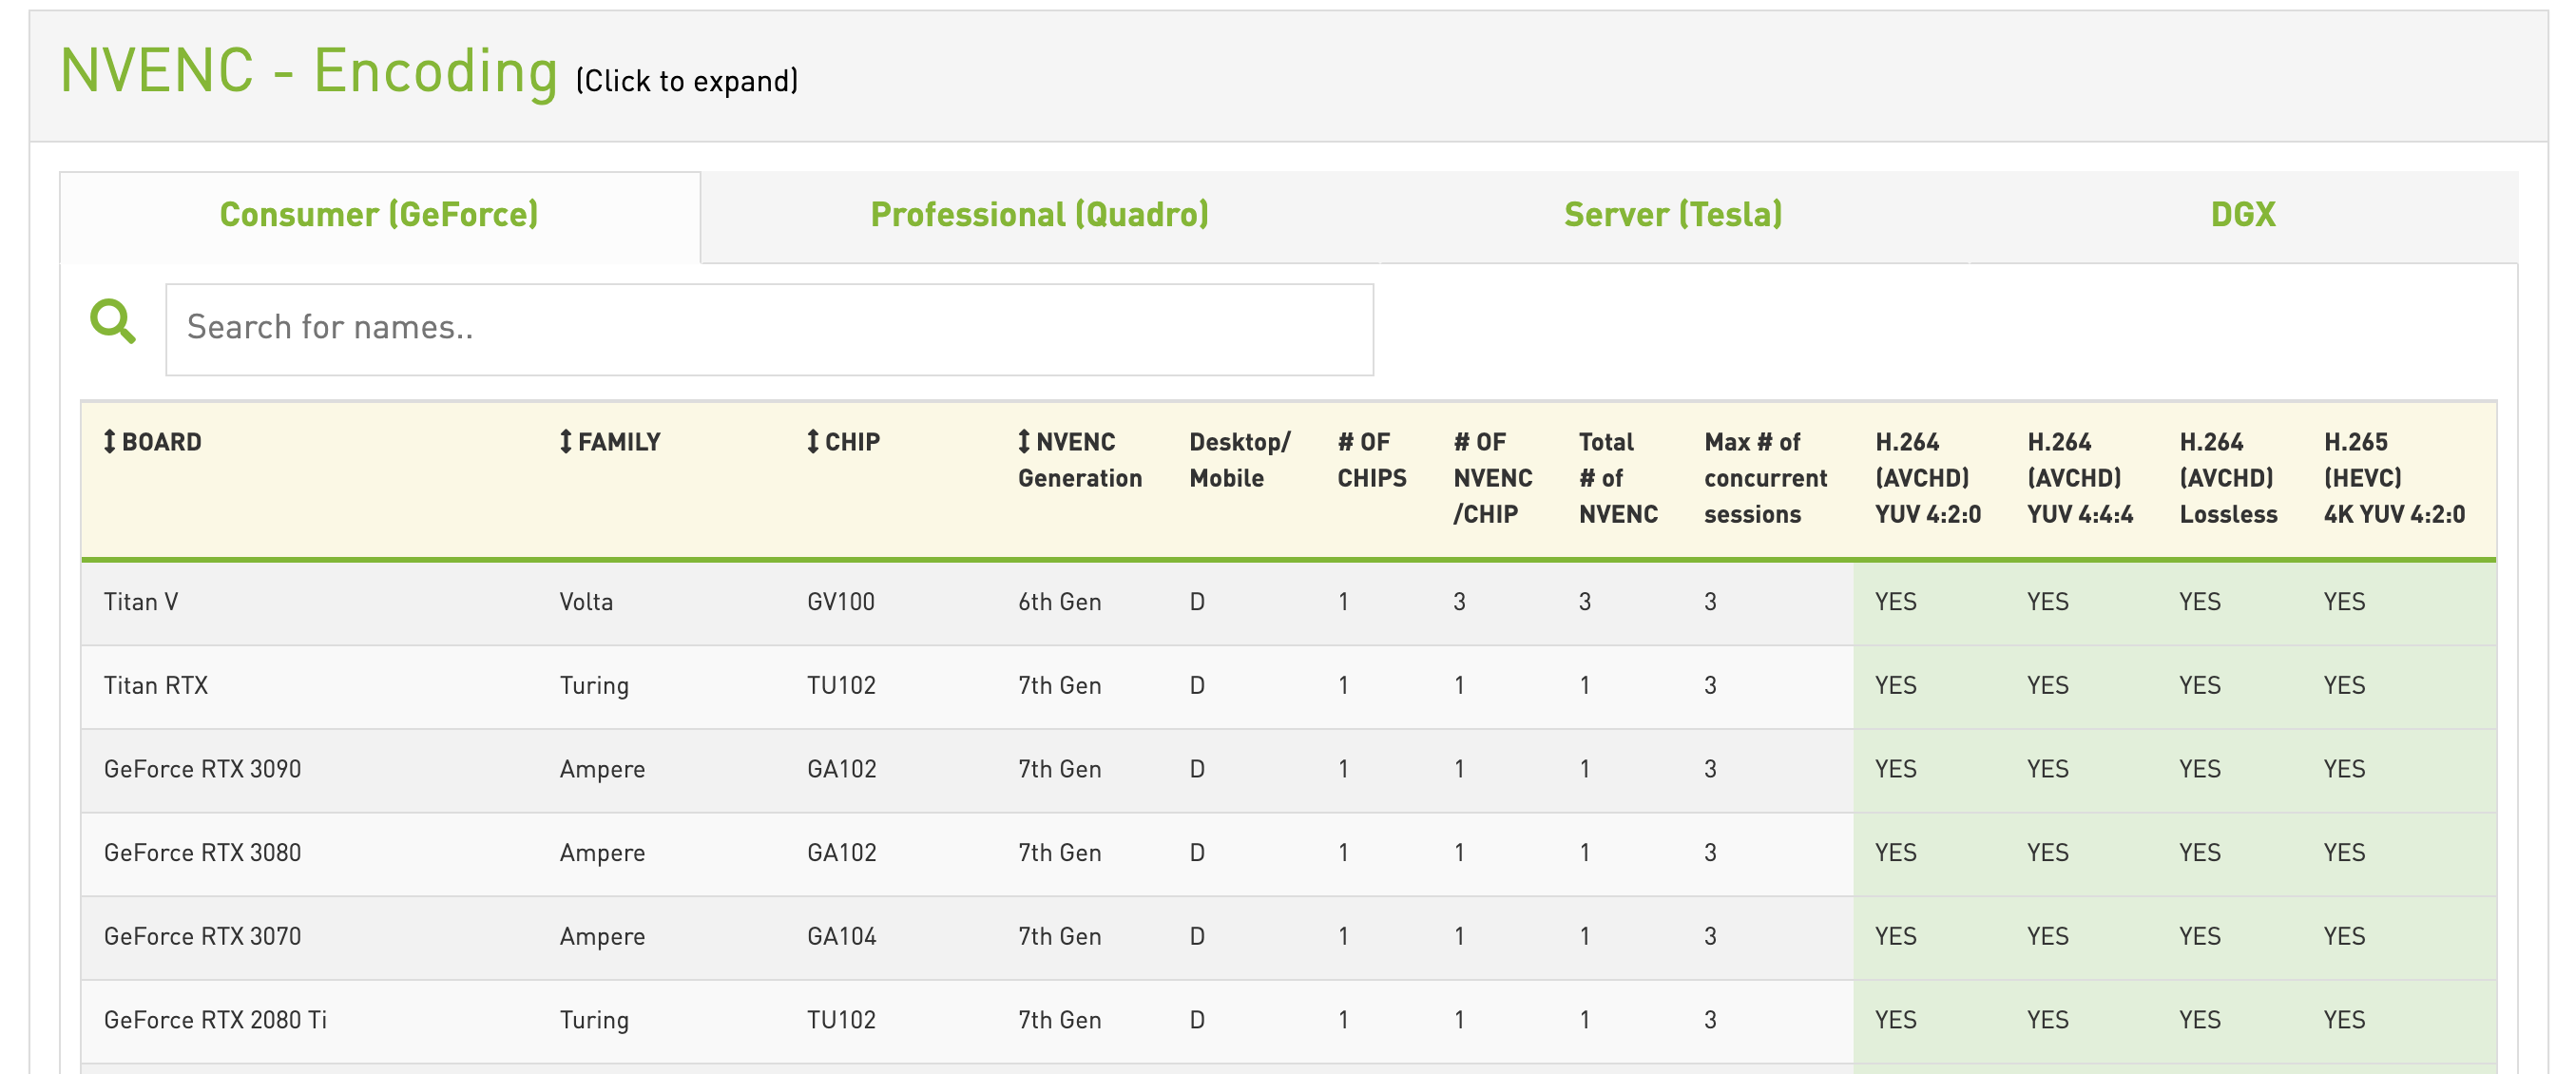The image size is (2576, 1074).
Task: Open the Server (Tesla) tab
Action: pos(1672,215)
